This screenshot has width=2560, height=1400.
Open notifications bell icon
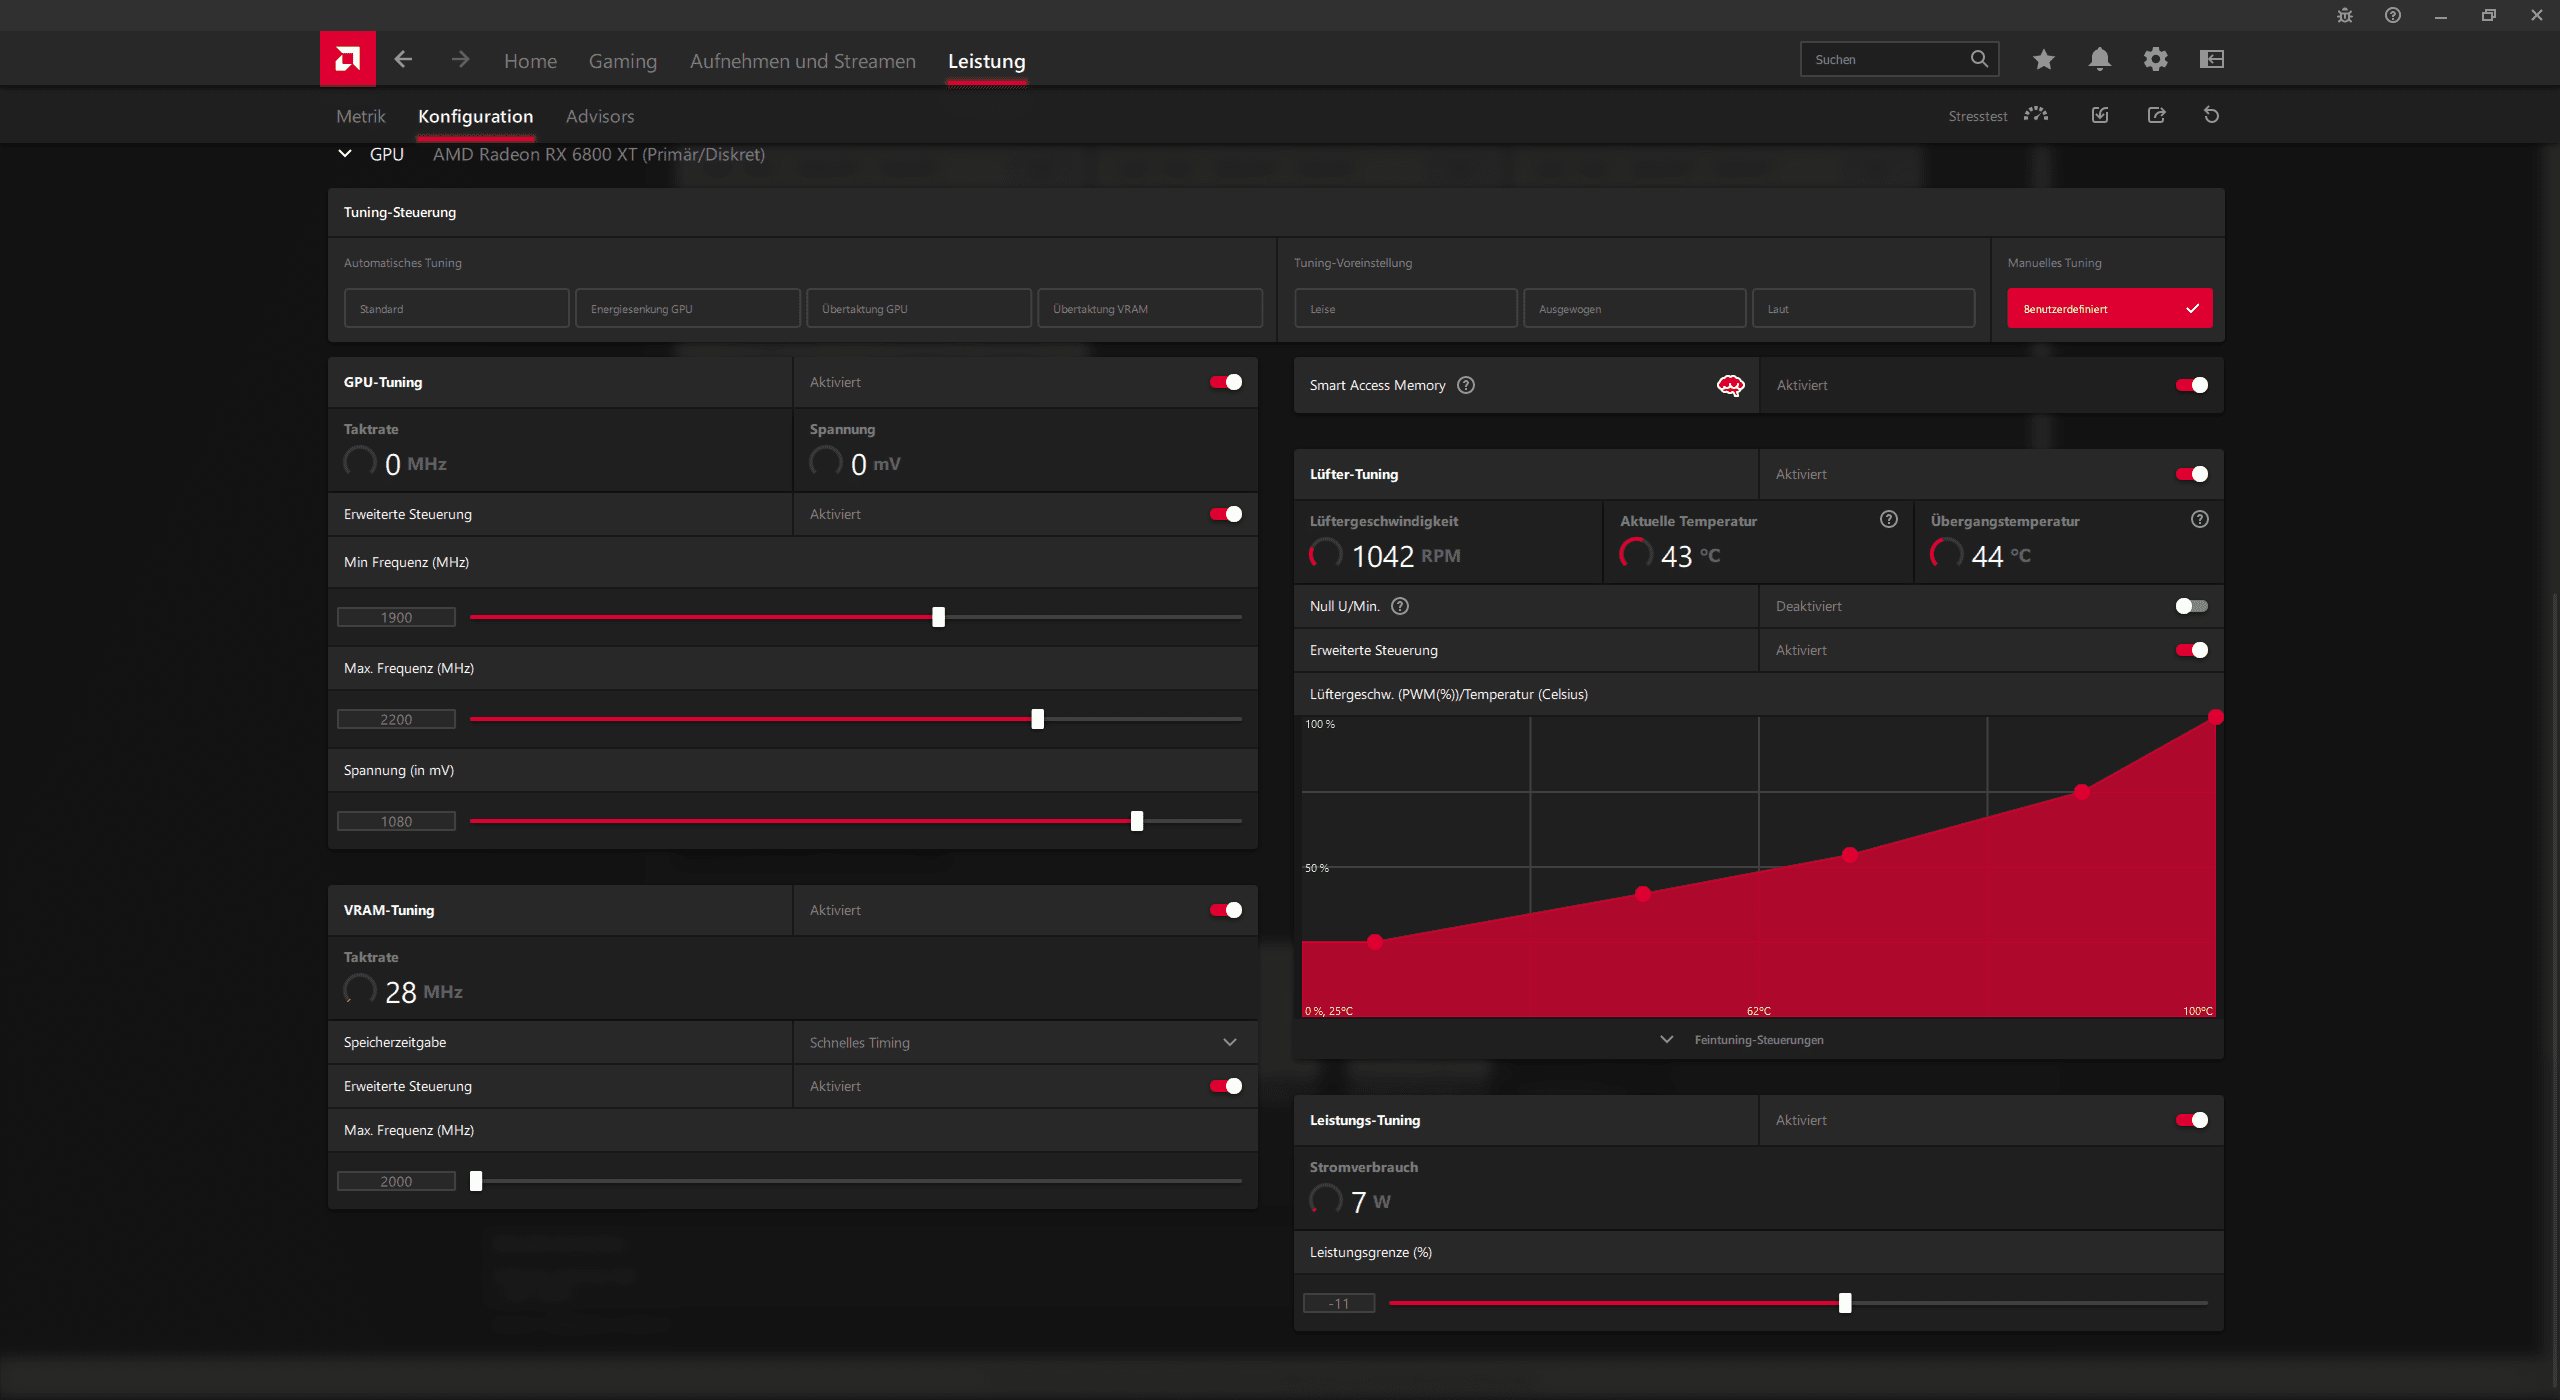(2099, 60)
